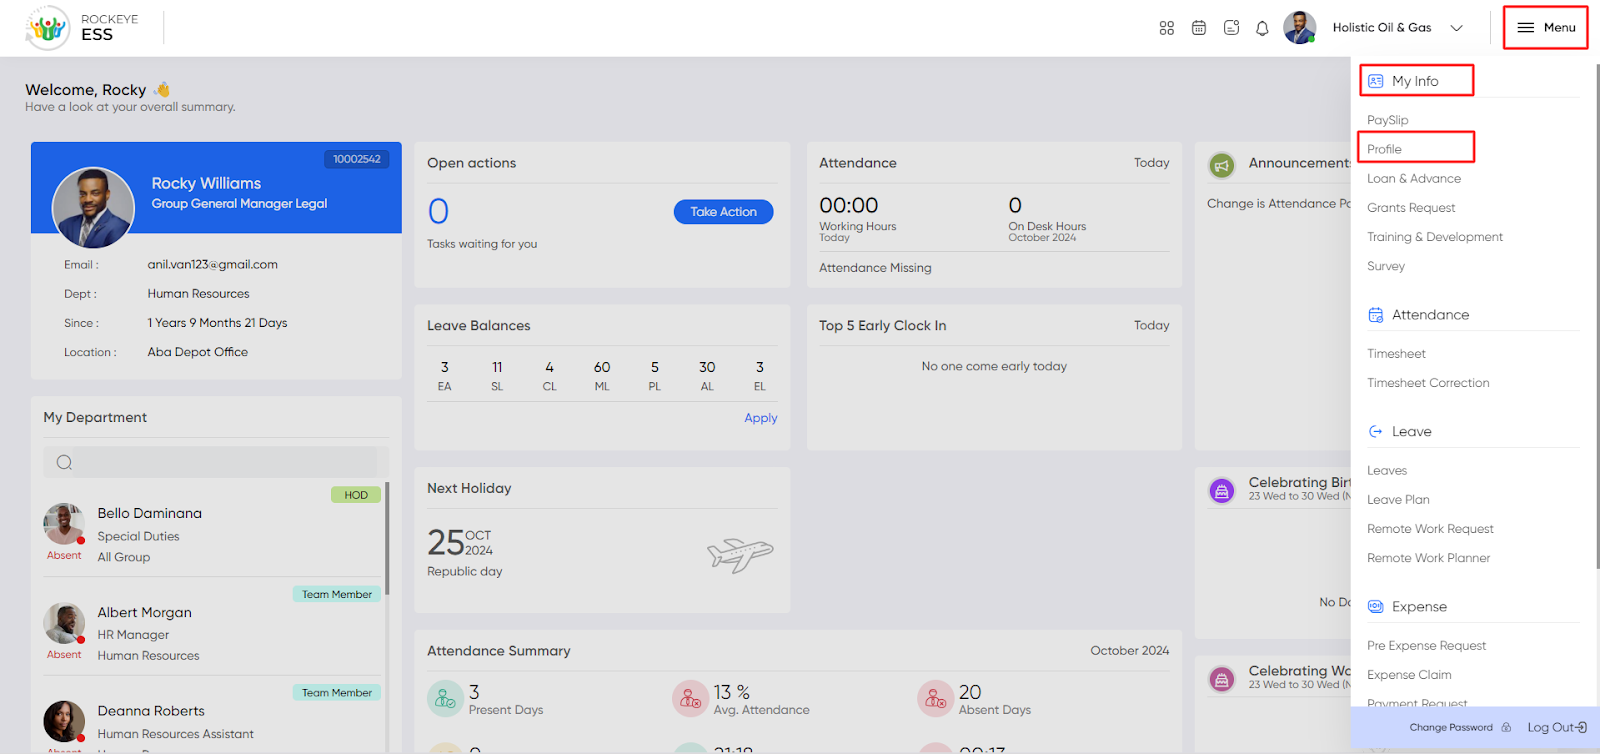Open Expense Claim menu item
Image resolution: width=1600 pixels, height=754 pixels.
(x=1409, y=675)
